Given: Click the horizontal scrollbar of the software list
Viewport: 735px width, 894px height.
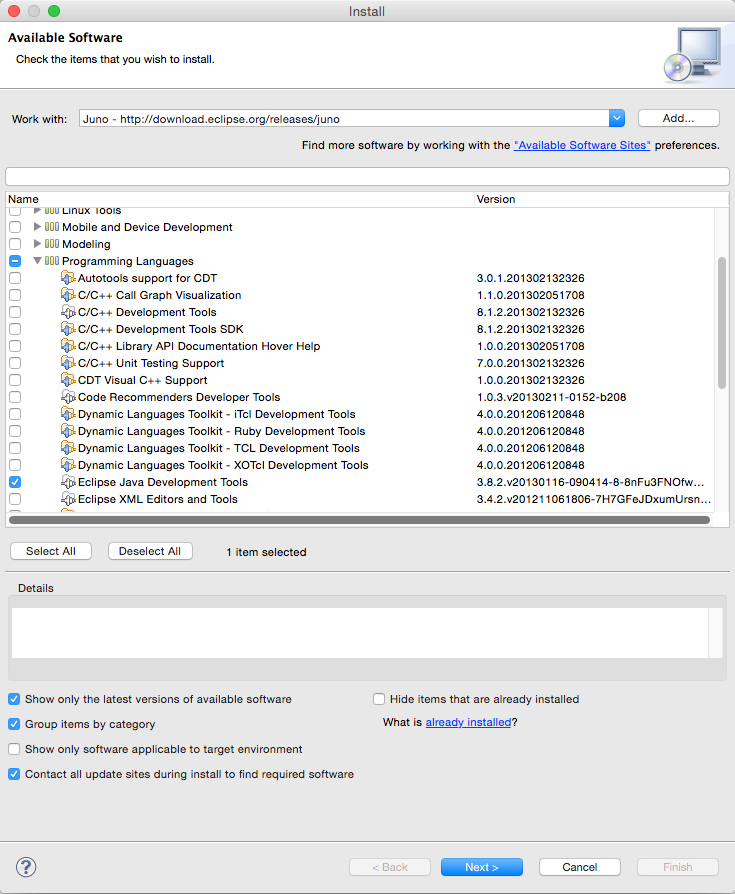Looking at the screenshot, I should (x=359, y=520).
